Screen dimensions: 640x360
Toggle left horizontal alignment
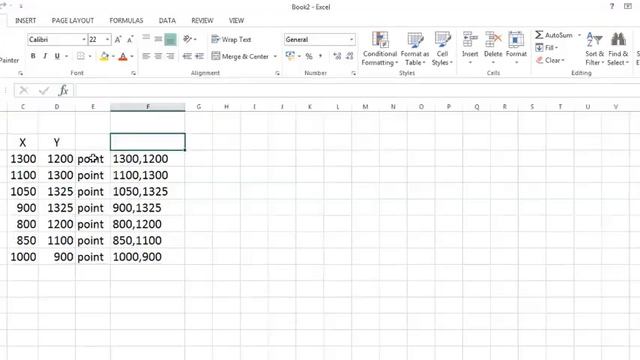(146, 56)
